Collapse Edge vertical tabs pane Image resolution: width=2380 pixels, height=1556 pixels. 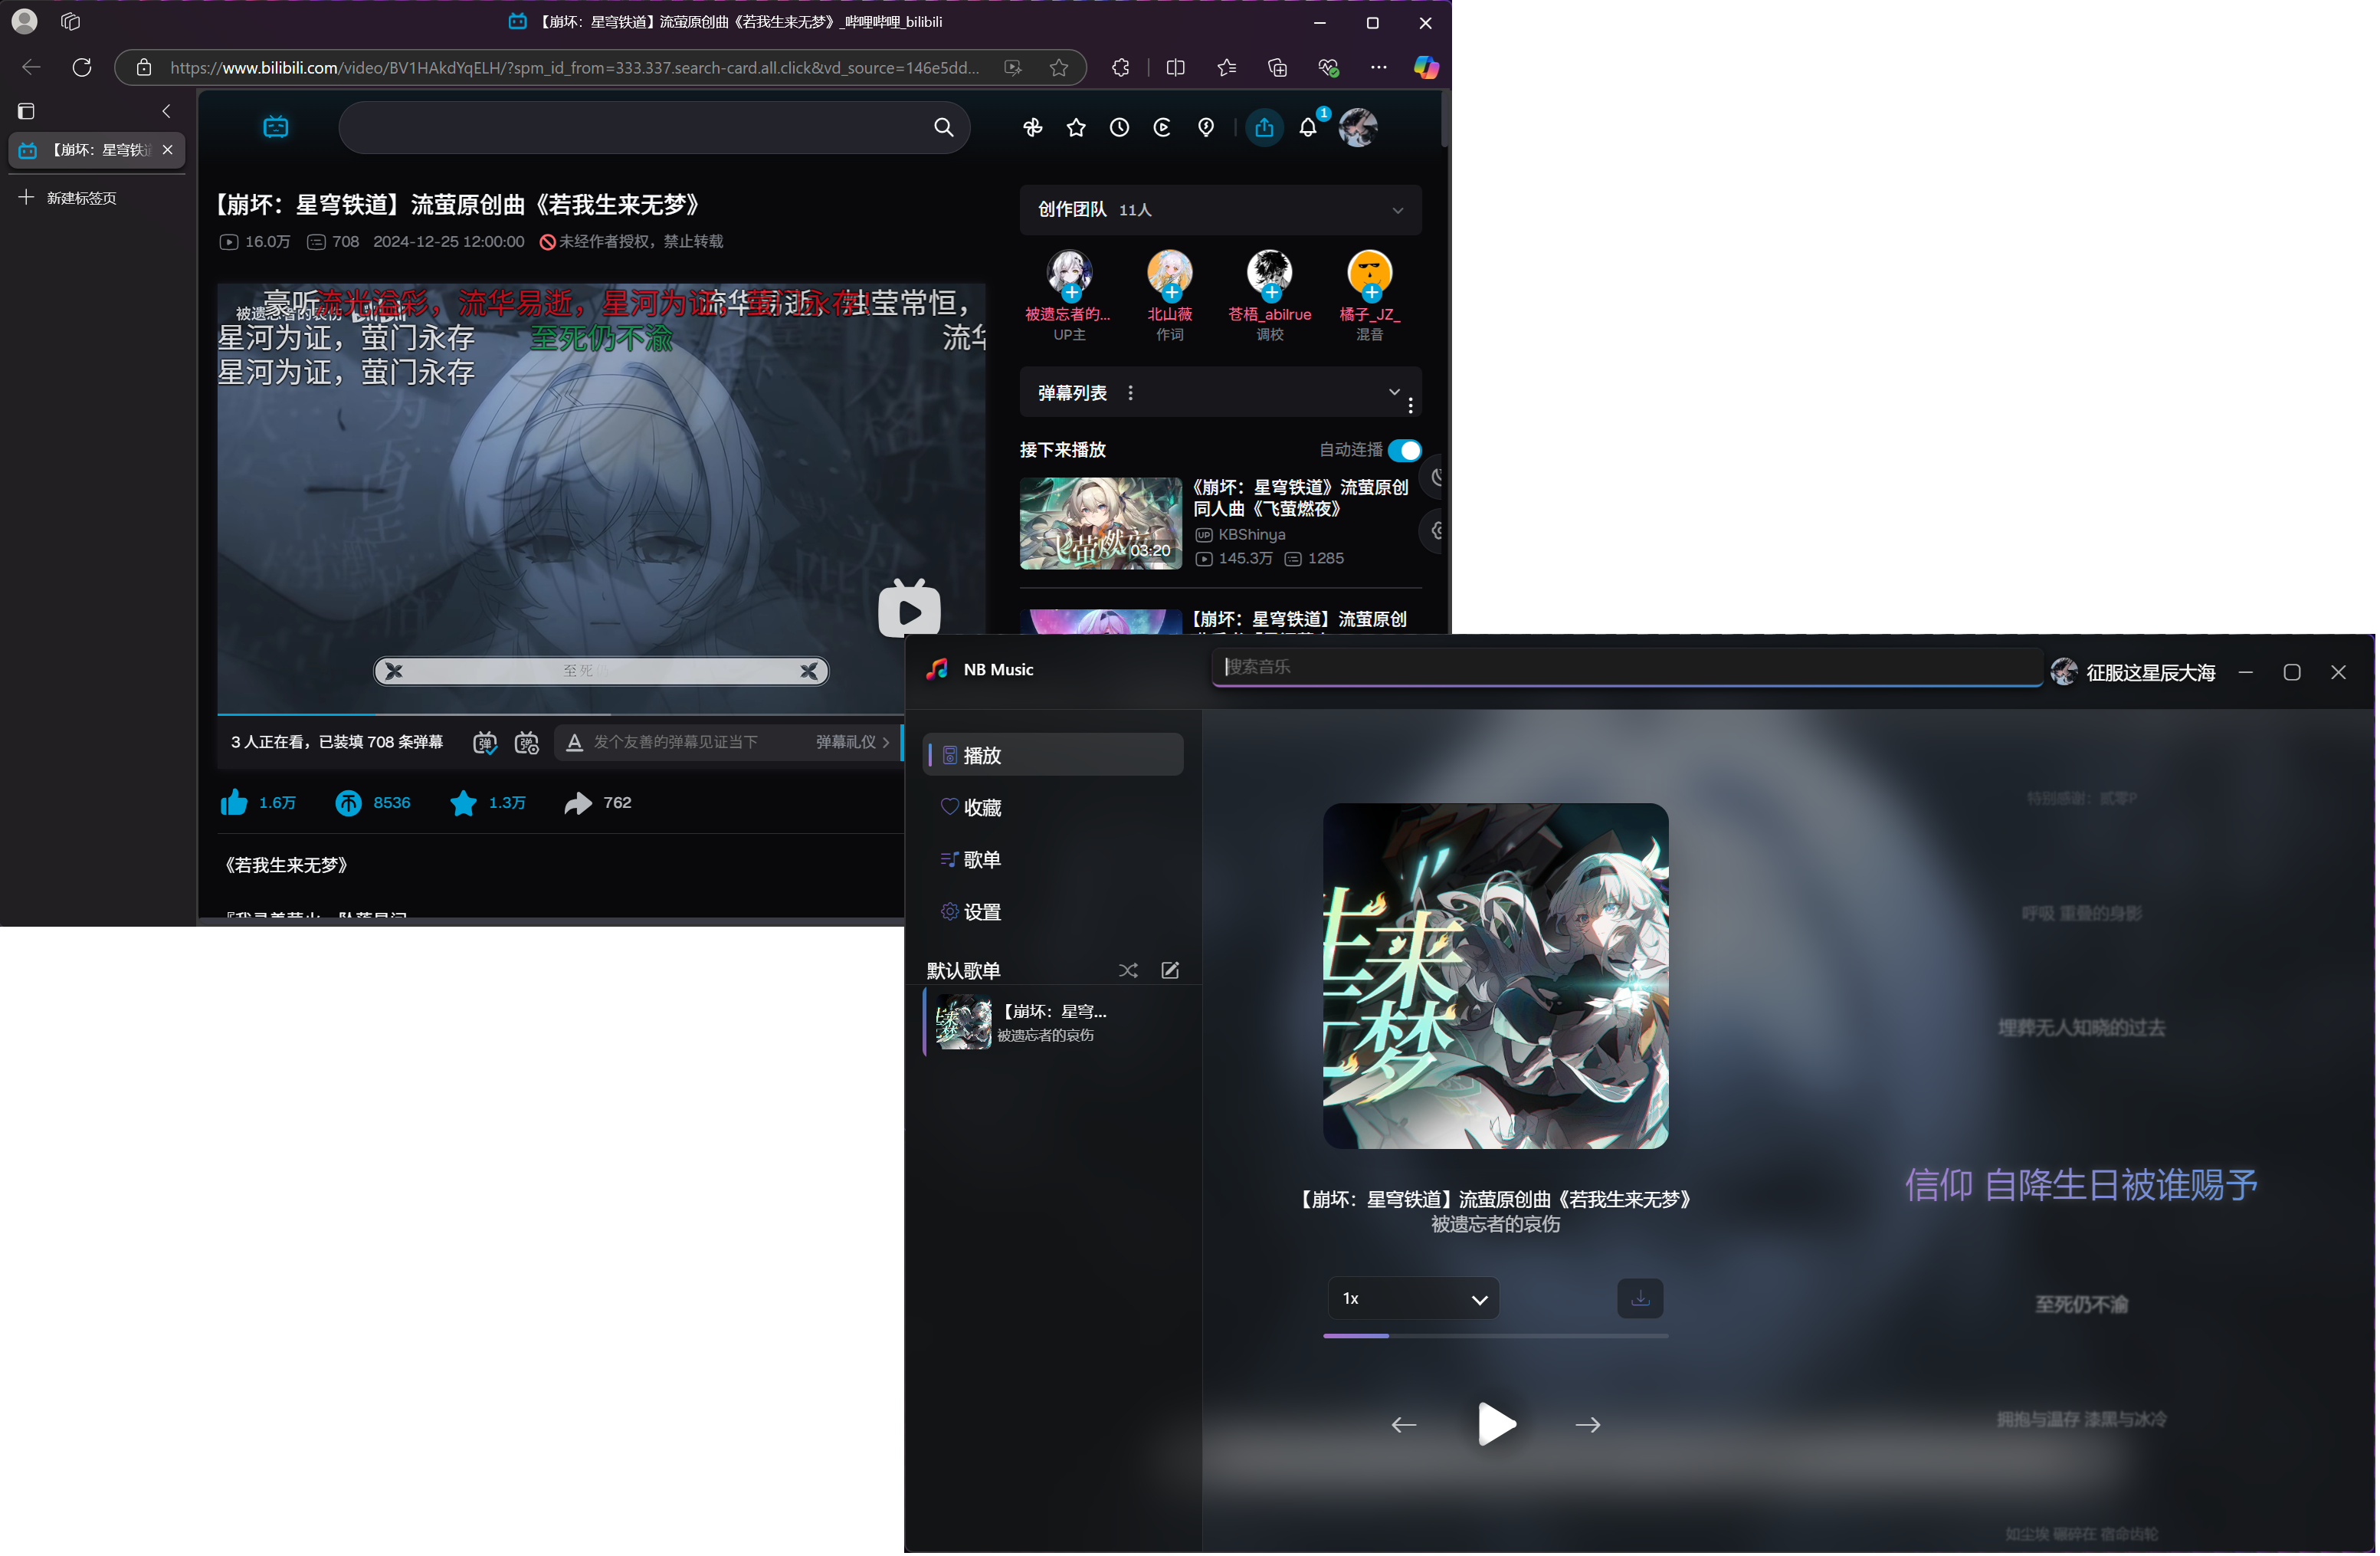pyautogui.click(x=167, y=111)
